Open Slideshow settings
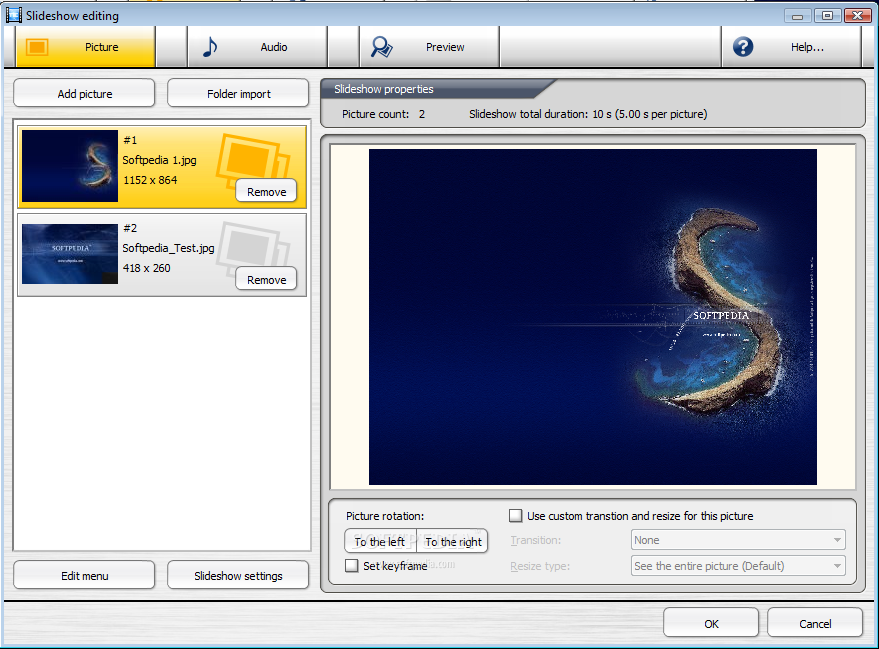The image size is (879, 649). pos(238,576)
